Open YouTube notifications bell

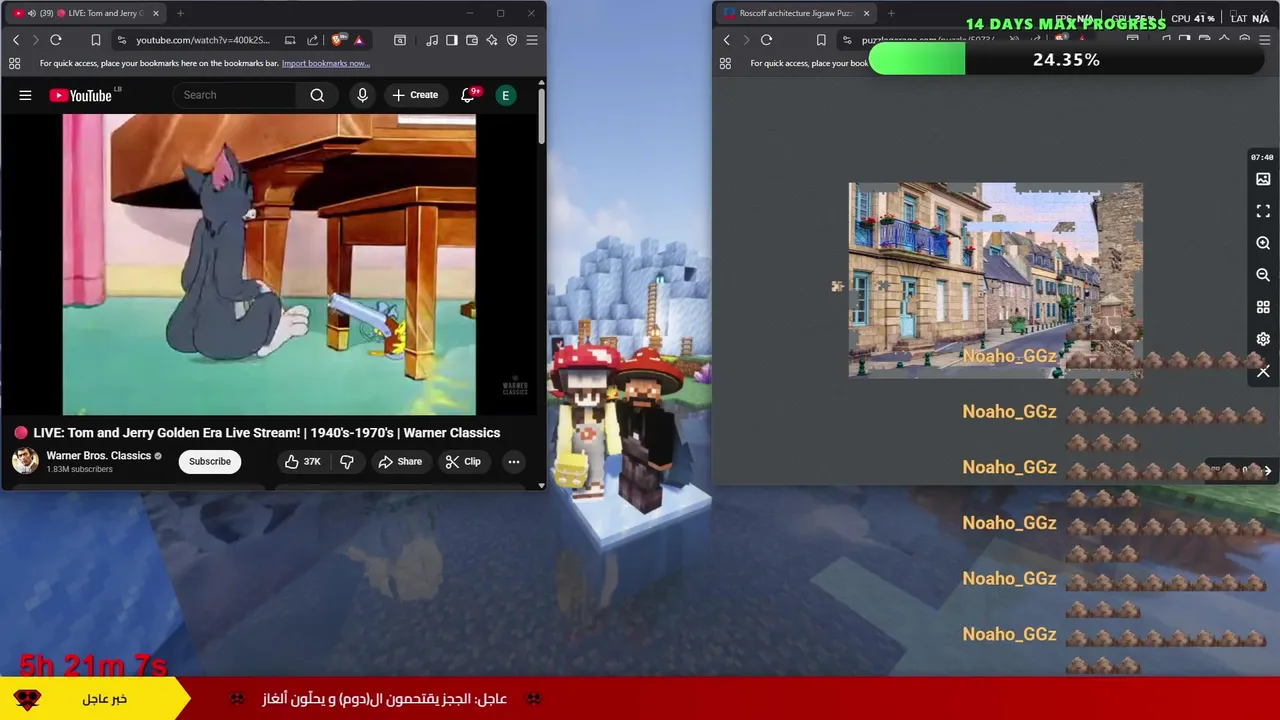468,95
